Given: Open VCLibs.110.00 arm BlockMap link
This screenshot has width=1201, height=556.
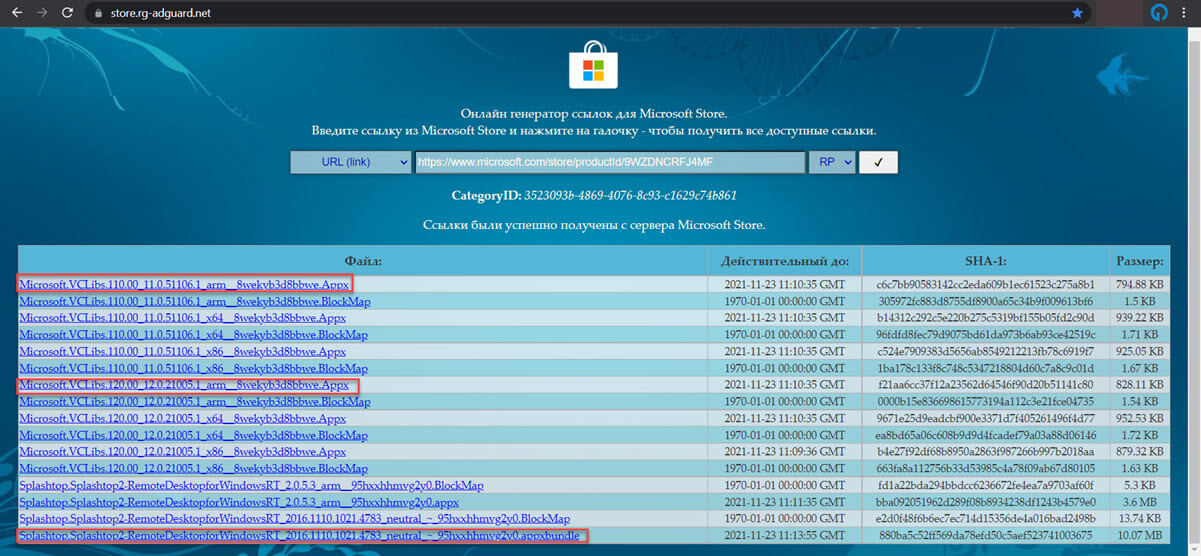Looking at the screenshot, I should [x=195, y=301].
